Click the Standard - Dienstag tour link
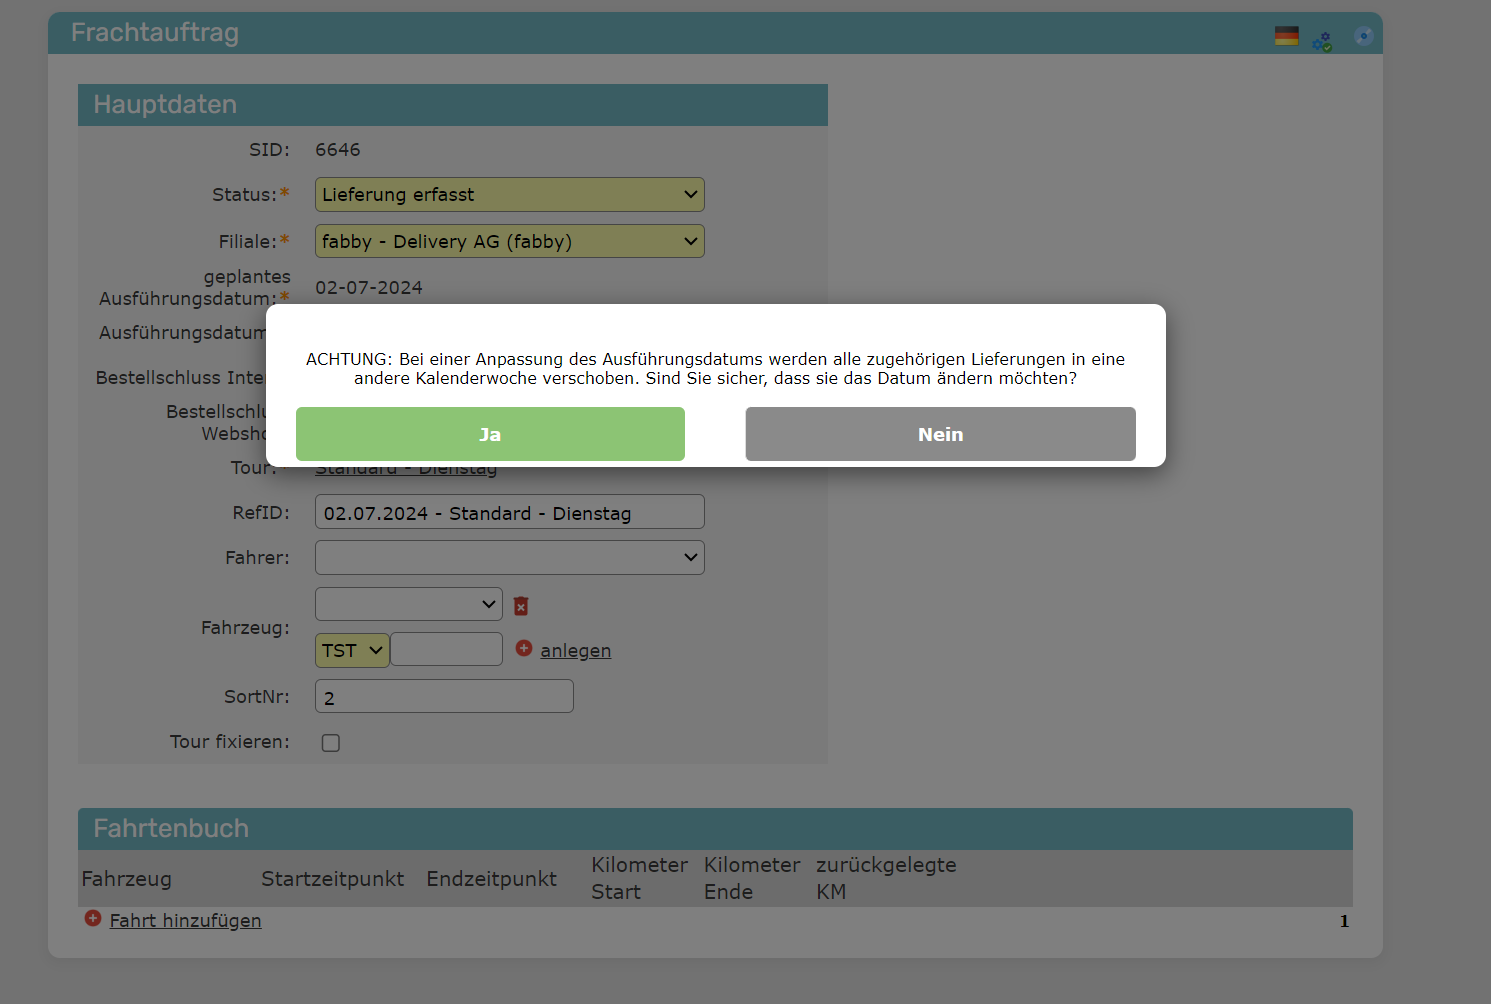 point(406,470)
